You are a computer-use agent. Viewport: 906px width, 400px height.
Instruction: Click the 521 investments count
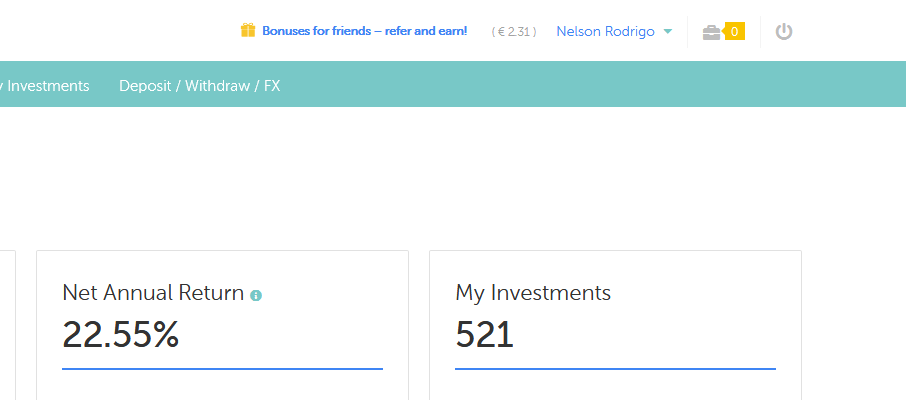click(x=485, y=335)
